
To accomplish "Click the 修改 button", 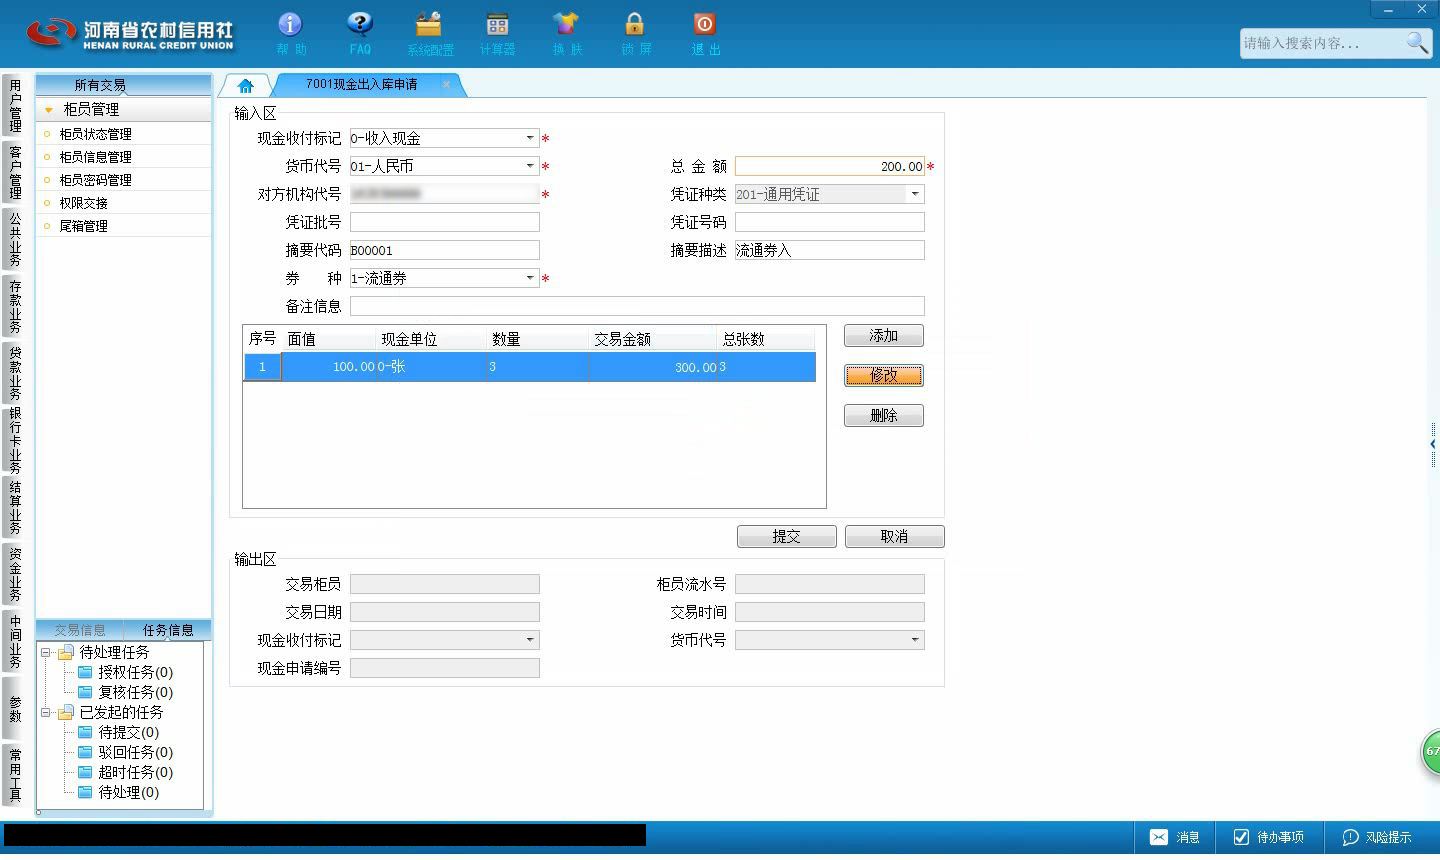I will (x=883, y=375).
